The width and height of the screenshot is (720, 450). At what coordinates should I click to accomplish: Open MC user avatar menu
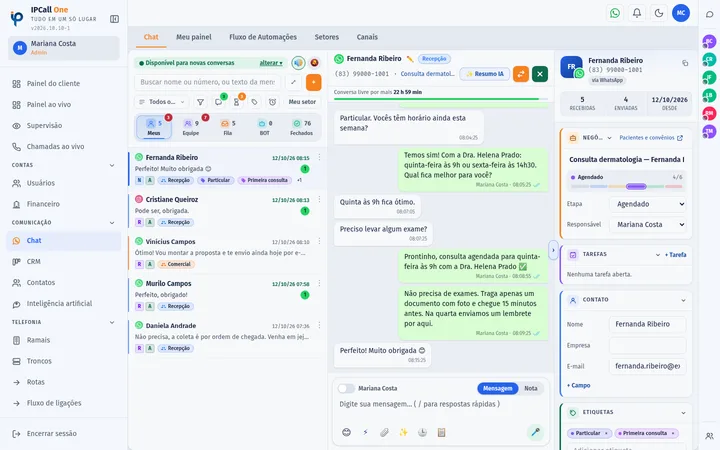[x=681, y=13]
